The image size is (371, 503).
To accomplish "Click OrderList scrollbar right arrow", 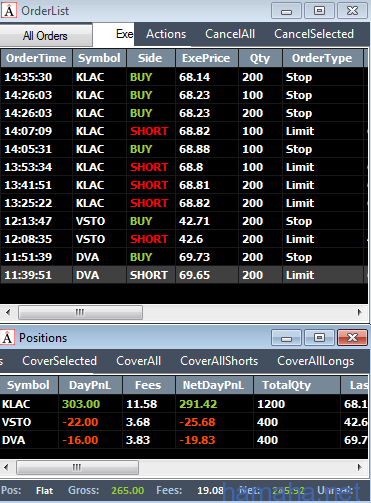I will pos(359,312).
